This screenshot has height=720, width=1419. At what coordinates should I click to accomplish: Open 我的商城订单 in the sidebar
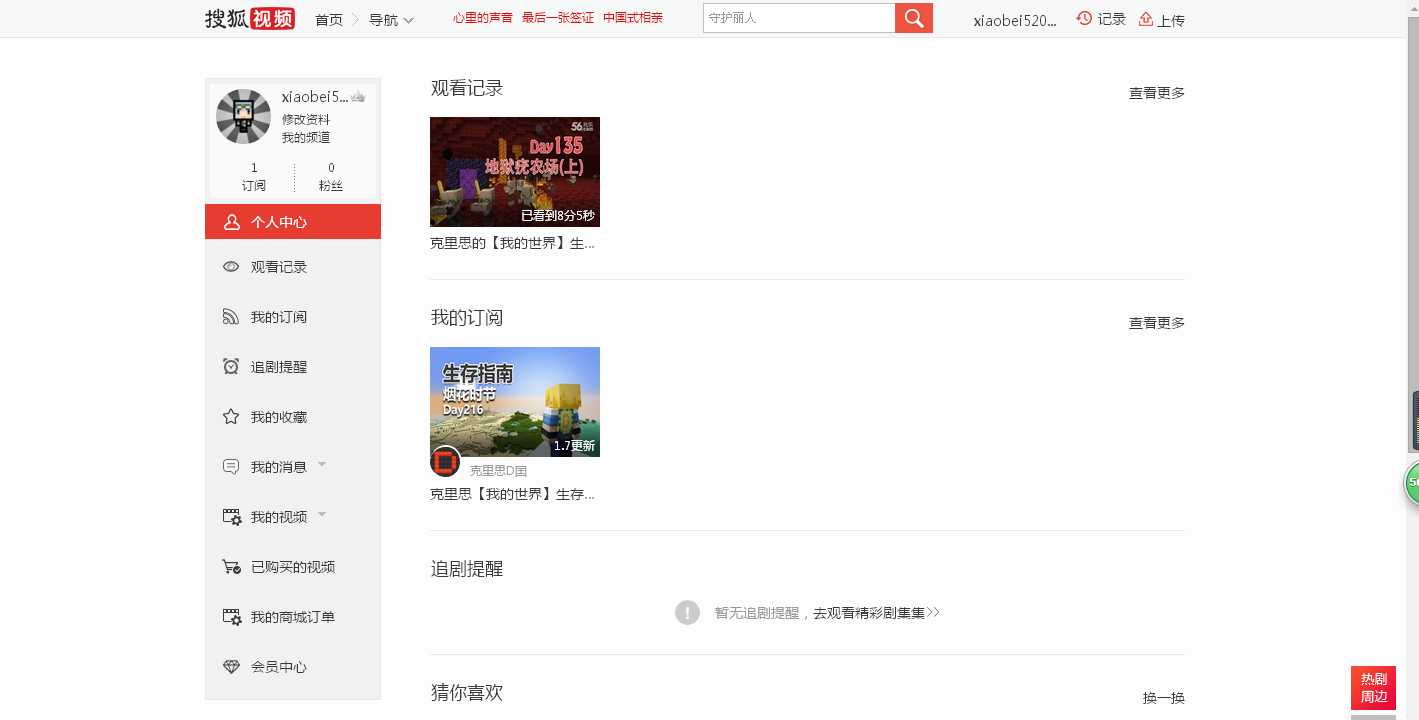(x=293, y=617)
